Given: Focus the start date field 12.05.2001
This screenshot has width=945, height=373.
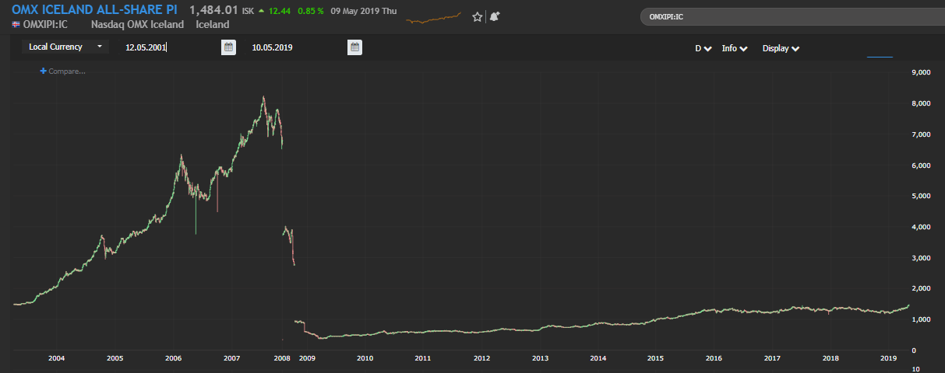Looking at the screenshot, I should (169, 47).
